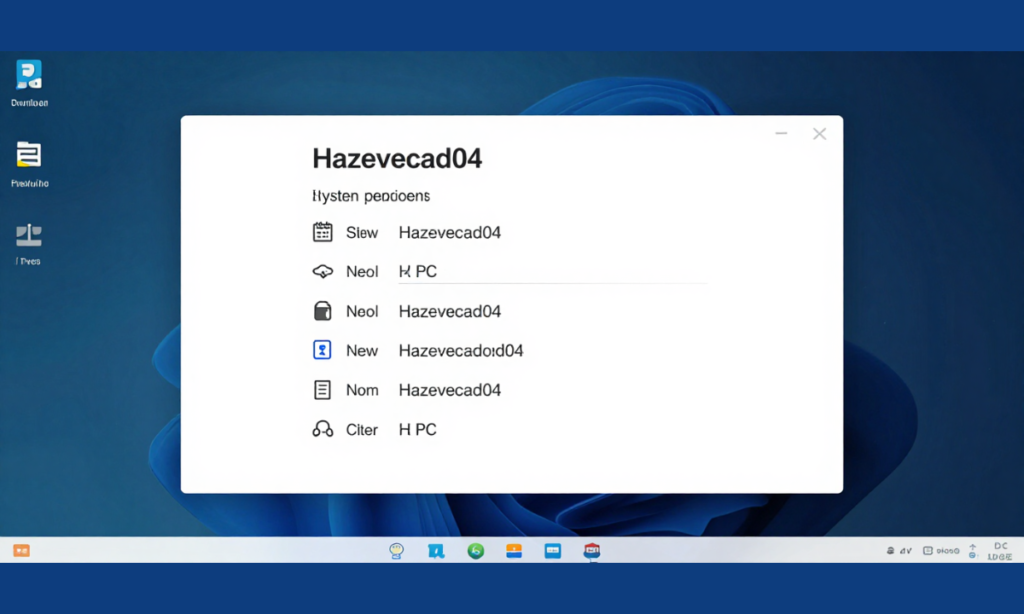Open the top desktop shortcut icon
Viewport: 1024px width, 614px height.
click(29, 75)
